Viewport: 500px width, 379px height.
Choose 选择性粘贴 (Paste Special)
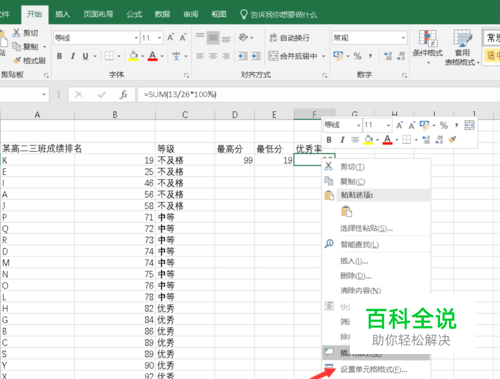click(x=376, y=228)
